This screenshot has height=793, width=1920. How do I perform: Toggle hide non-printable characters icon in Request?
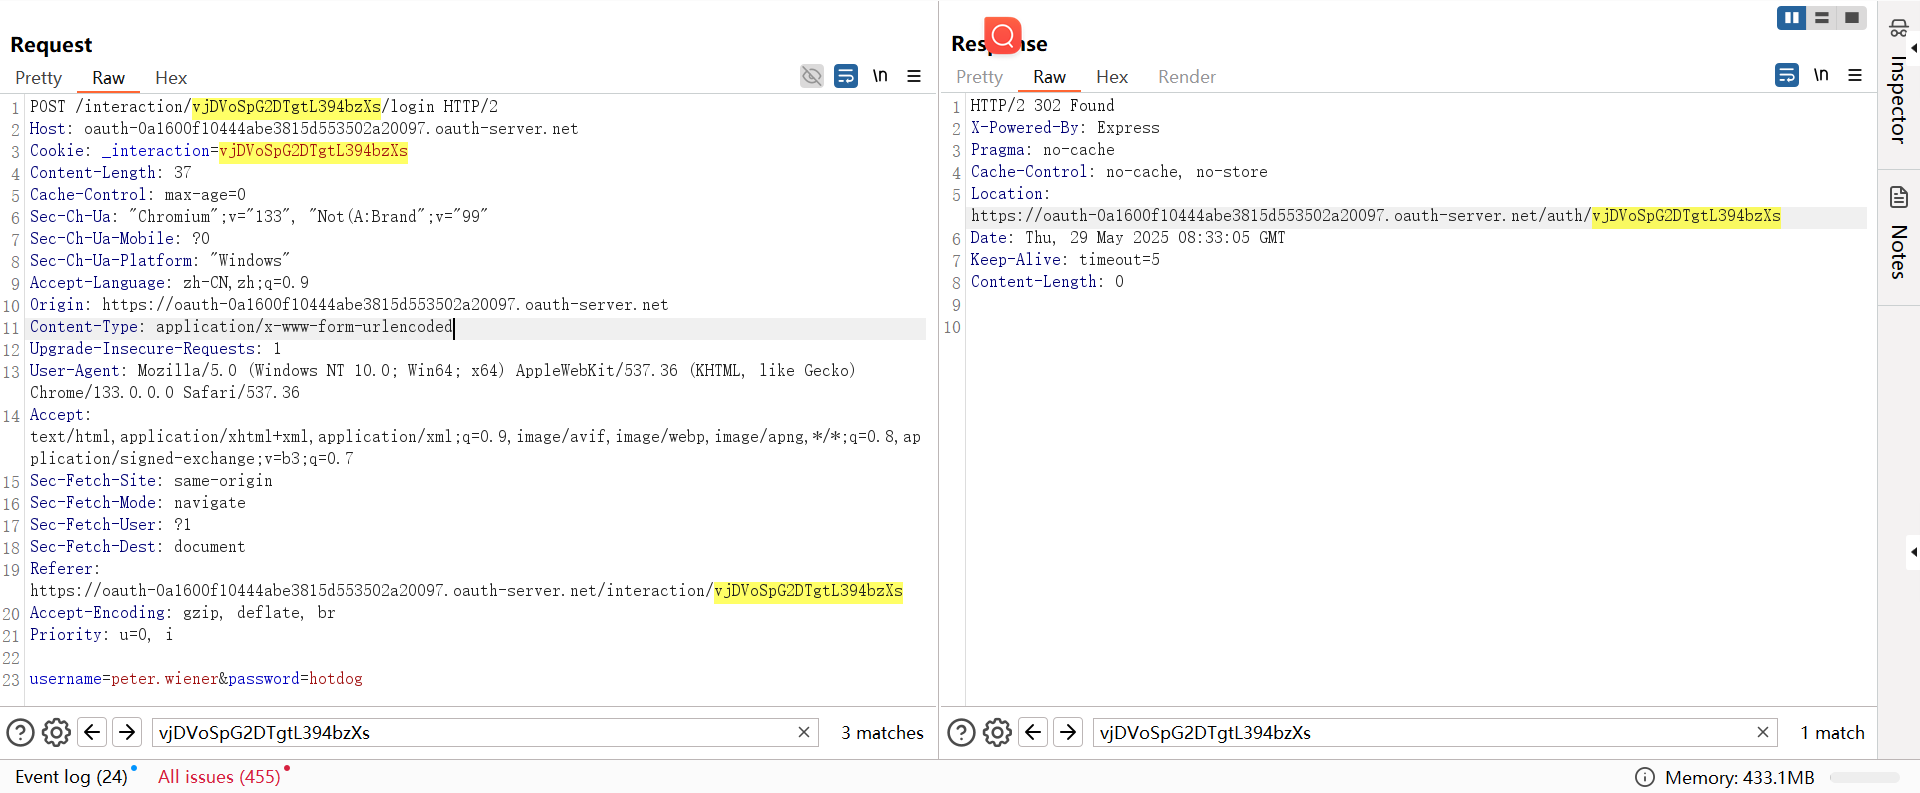click(812, 76)
